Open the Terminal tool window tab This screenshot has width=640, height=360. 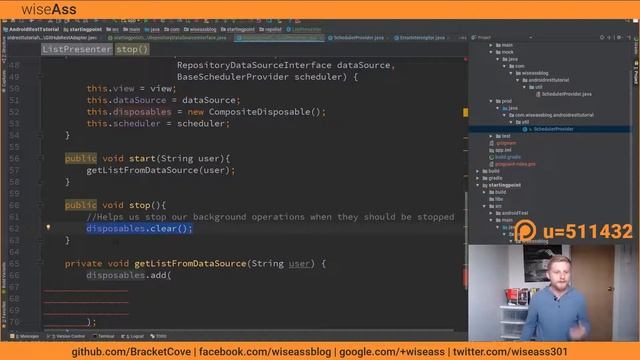[x=104, y=336]
